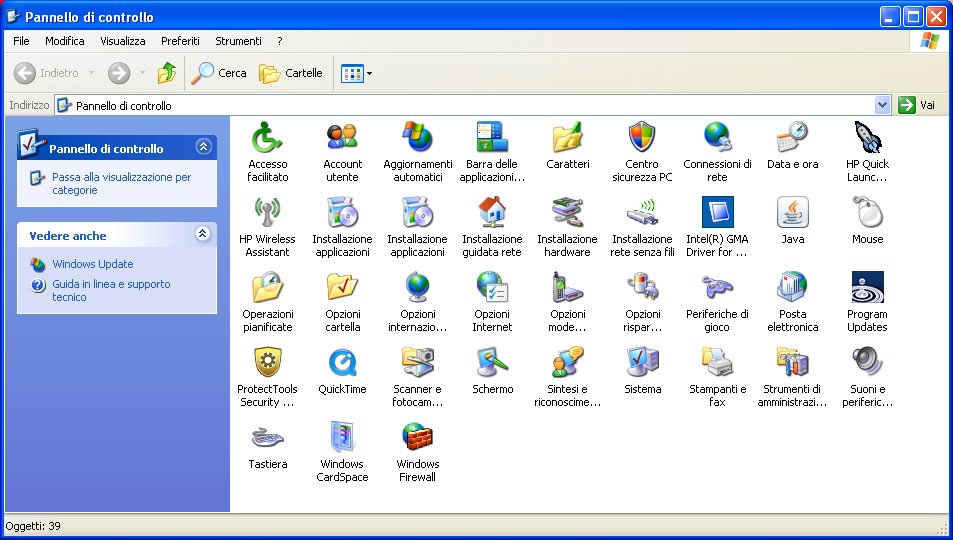
Task: Collapse the Vedere anche sidebar section
Action: 203,234
